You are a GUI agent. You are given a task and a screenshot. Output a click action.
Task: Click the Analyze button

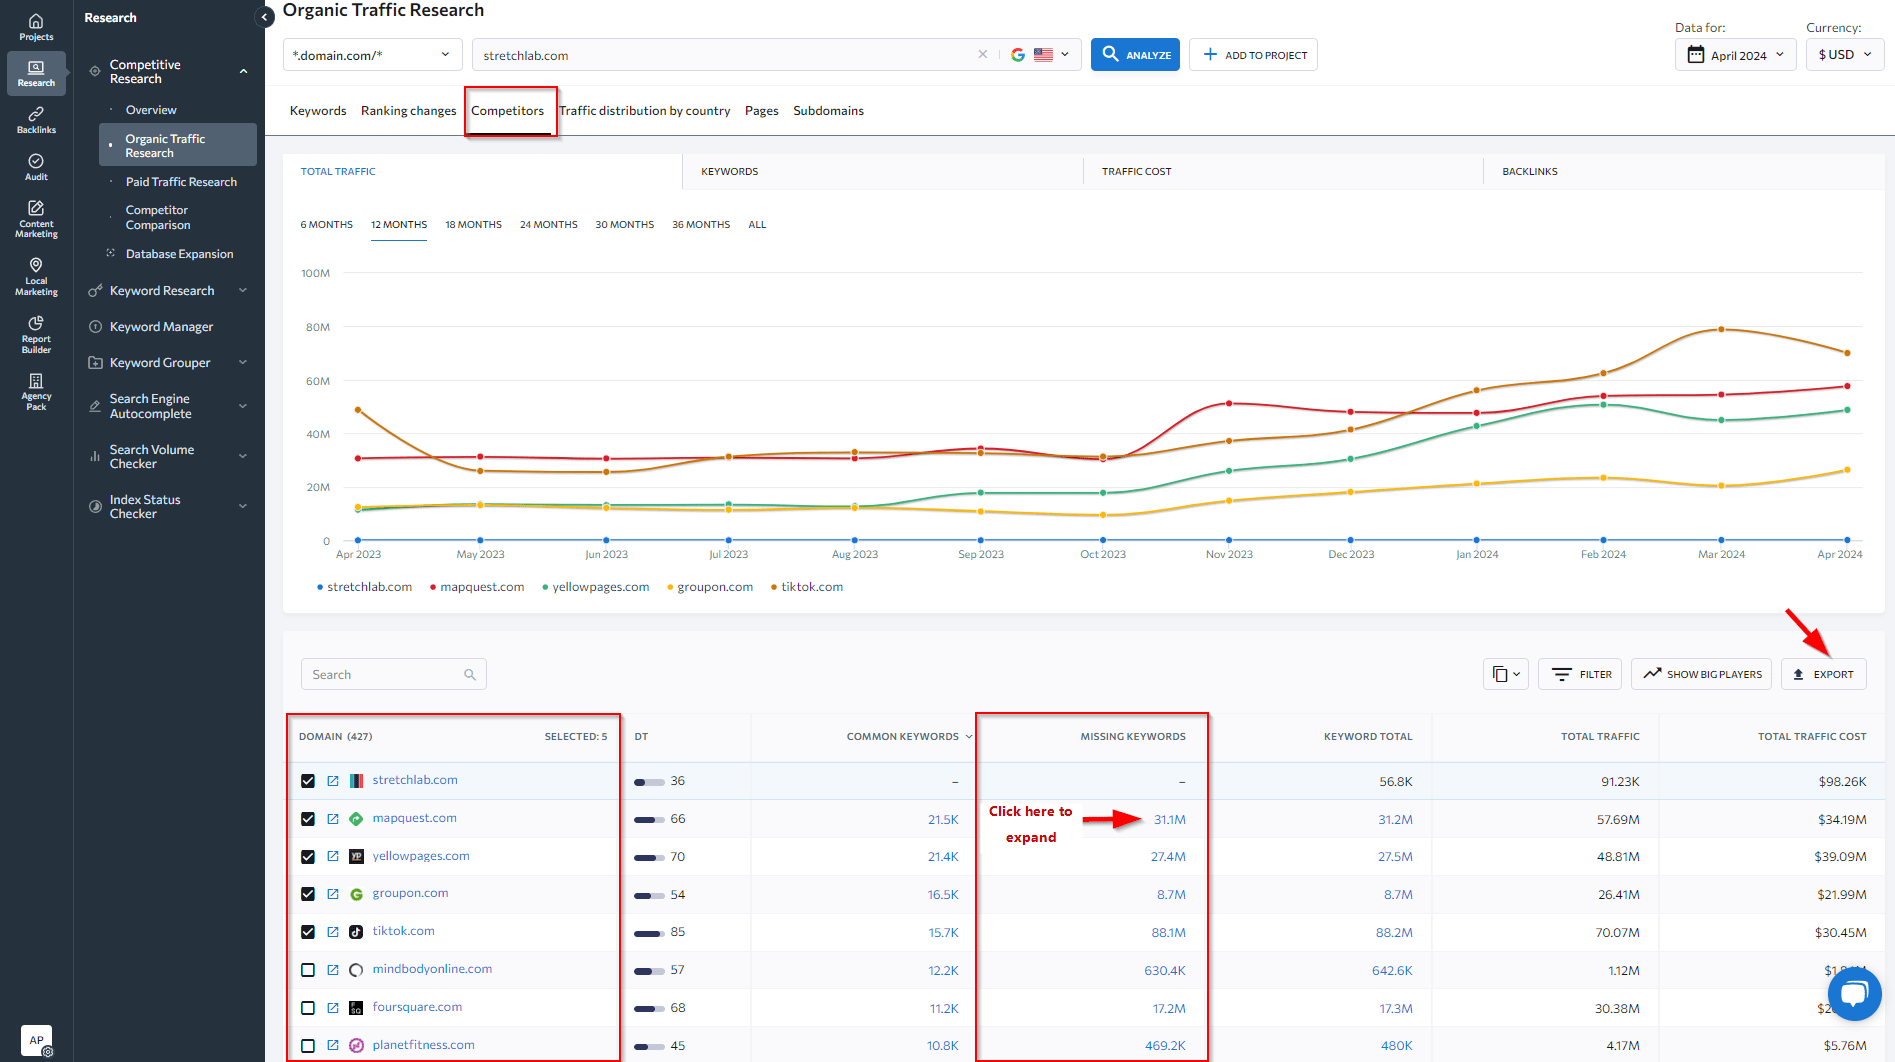click(x=1135, y=55)
